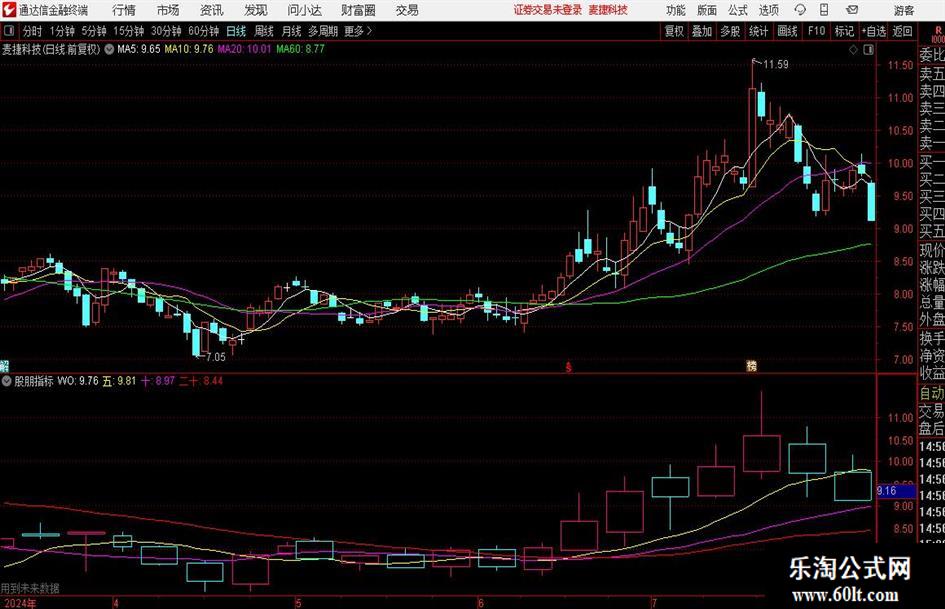Click the 统计 statistics toolbar button

(x=758, y=31)
